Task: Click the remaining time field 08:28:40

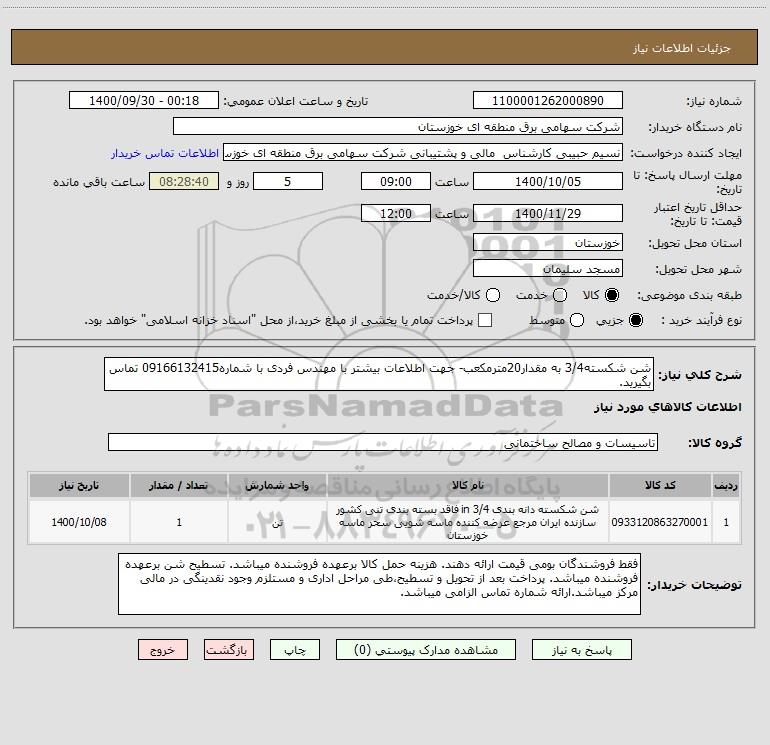Action: coord(184,182)
